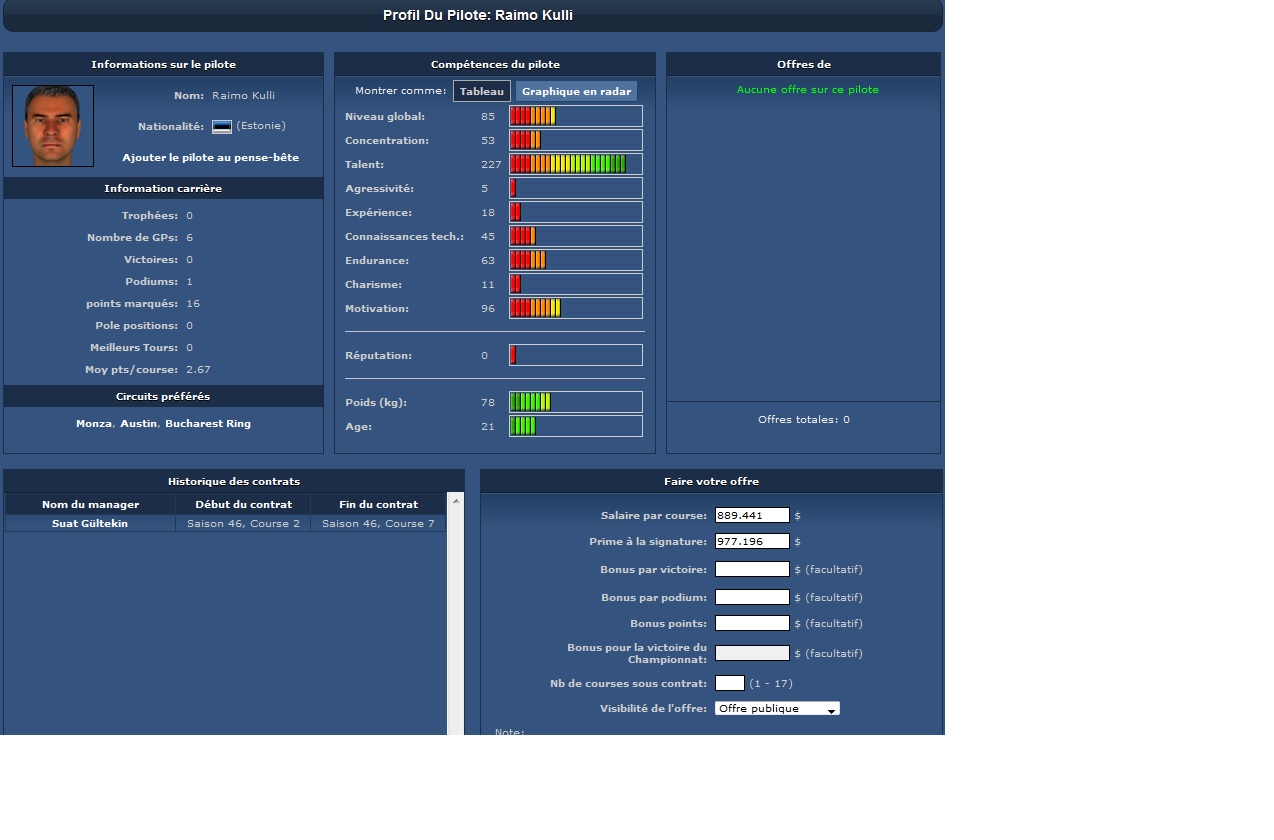Click the 'Circuits préférés' section header
Screen dimensions: 1274x840
point(163,396)
